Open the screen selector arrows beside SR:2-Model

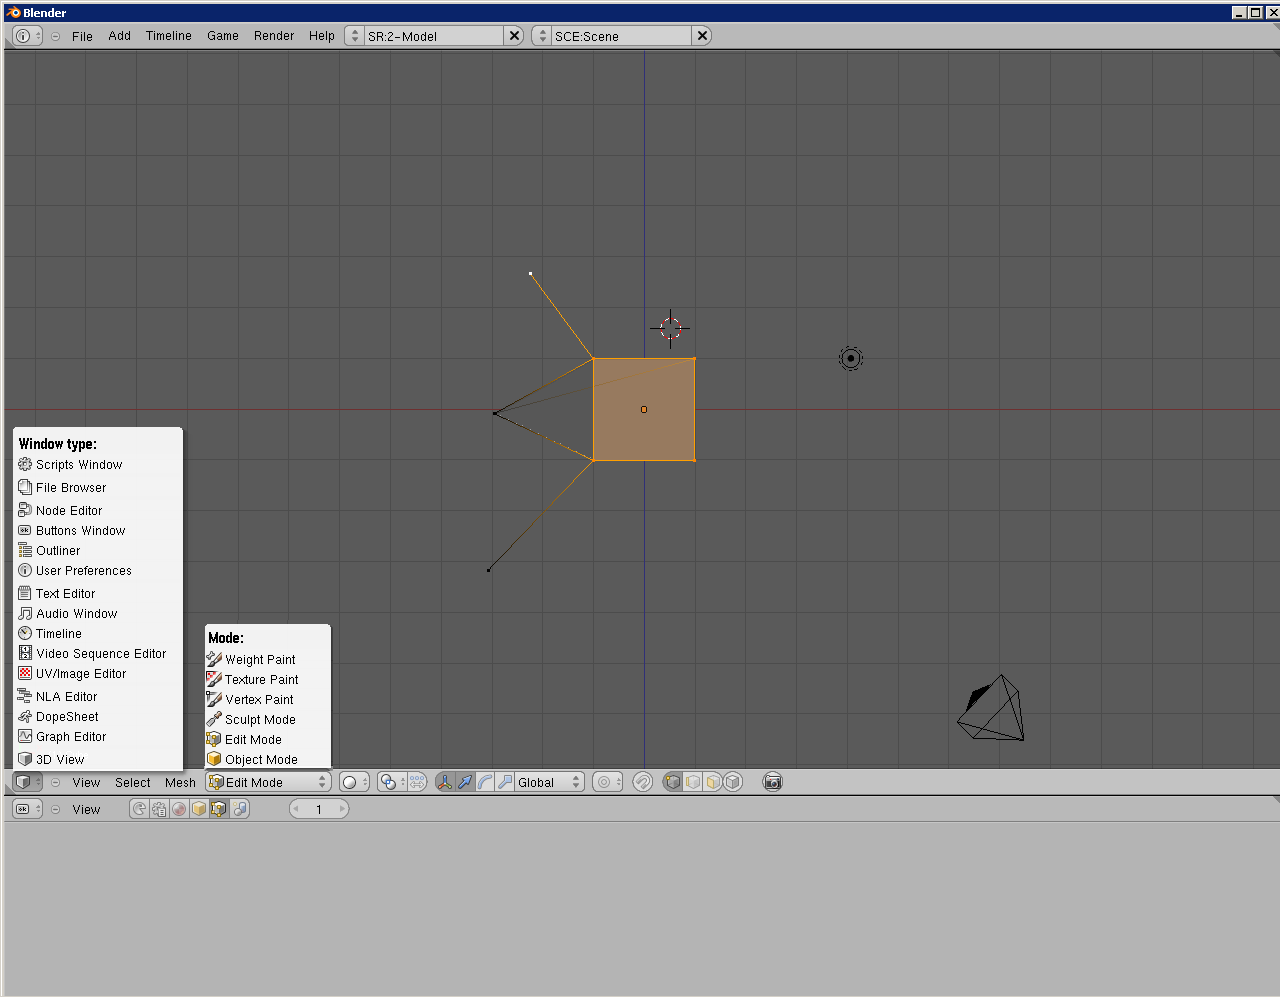(354, 36)
